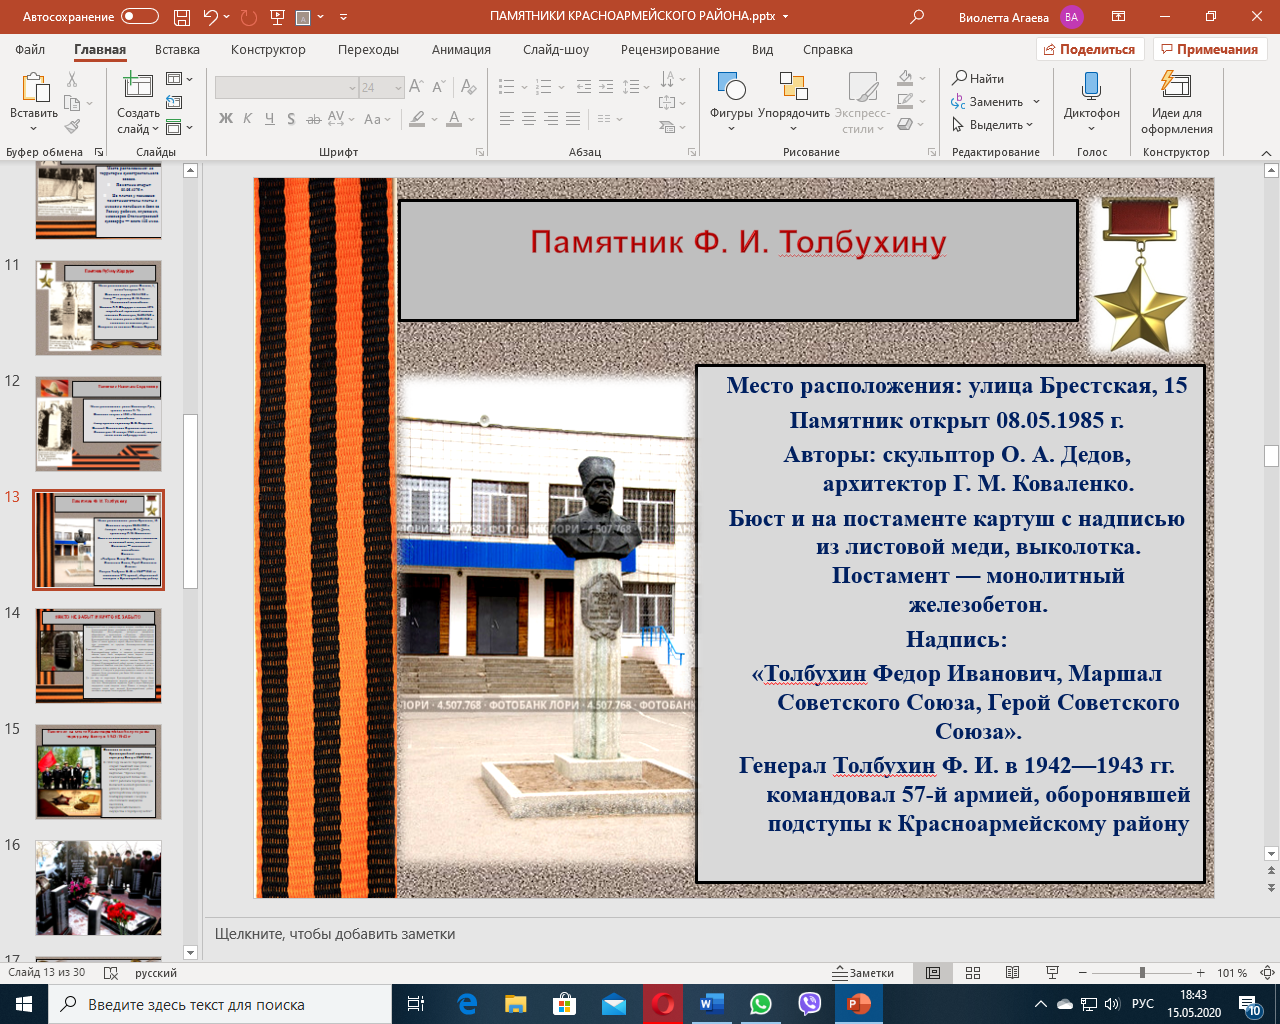This screenshot has height=1024, width=1280.
Task: Open WhatsApp from the taskbar
Action: (x=761, y=1004)
